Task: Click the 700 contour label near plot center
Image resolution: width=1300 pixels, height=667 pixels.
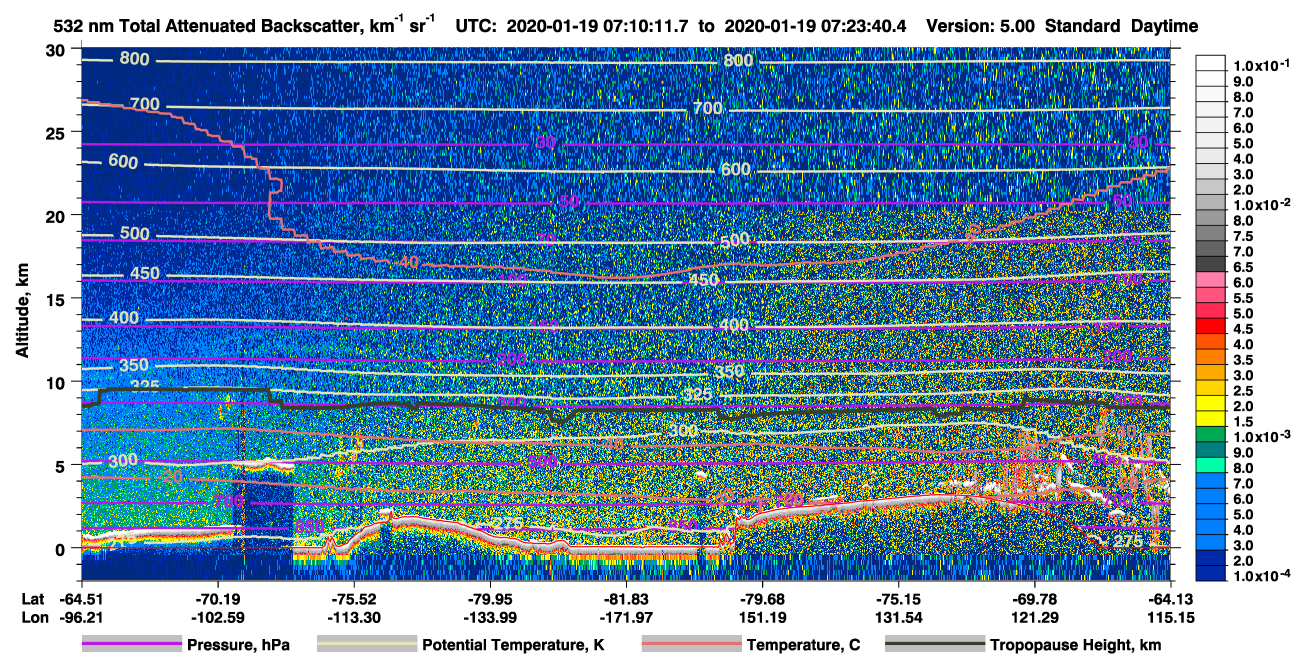Action: pos(707,108)
